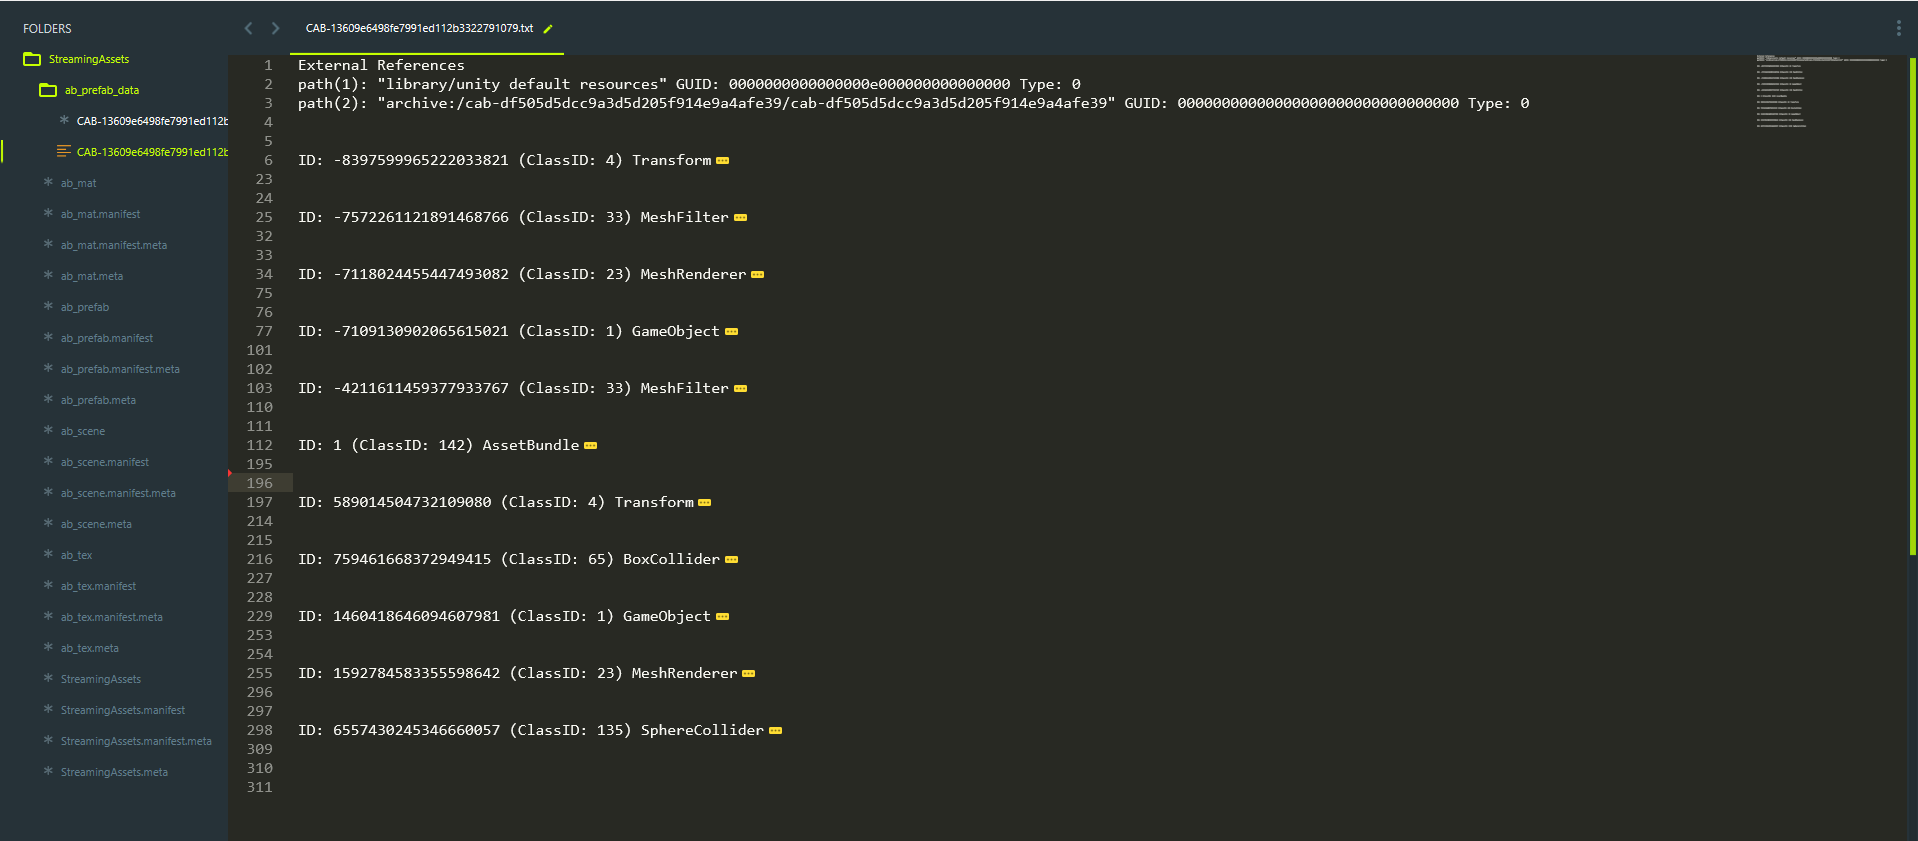This screenshot has width=1918, height=841.
Task: Open StreamingAssets.meta file
Action: click(x=114, y=772)
